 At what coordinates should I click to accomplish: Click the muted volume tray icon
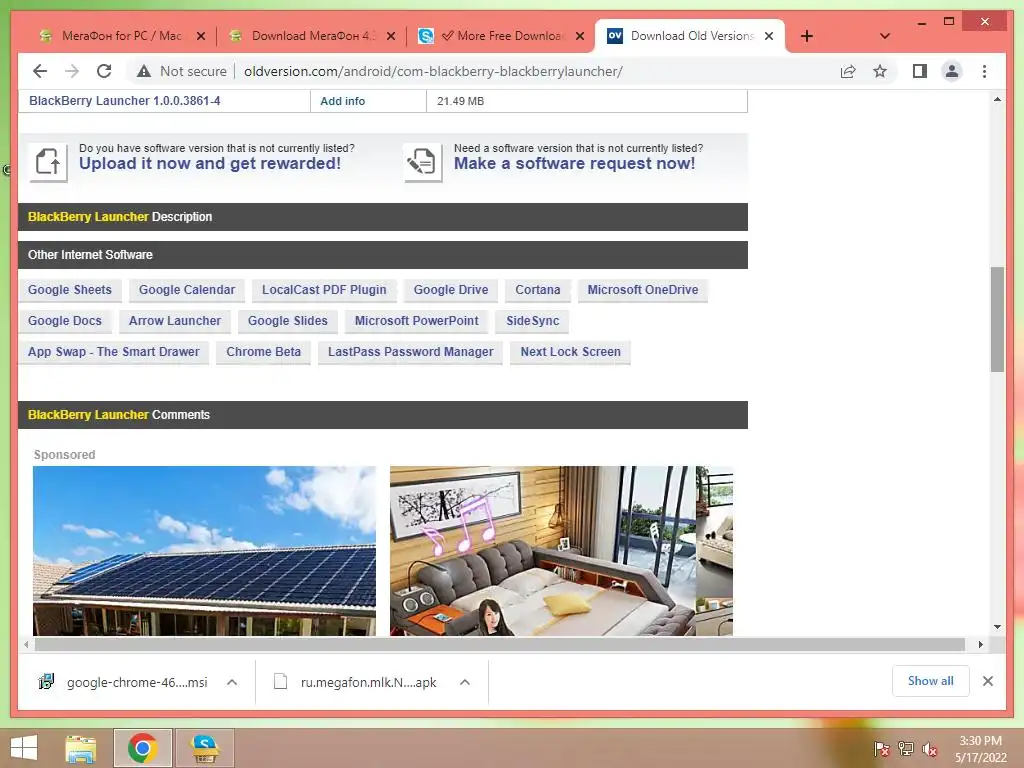(x=930, y=748)
